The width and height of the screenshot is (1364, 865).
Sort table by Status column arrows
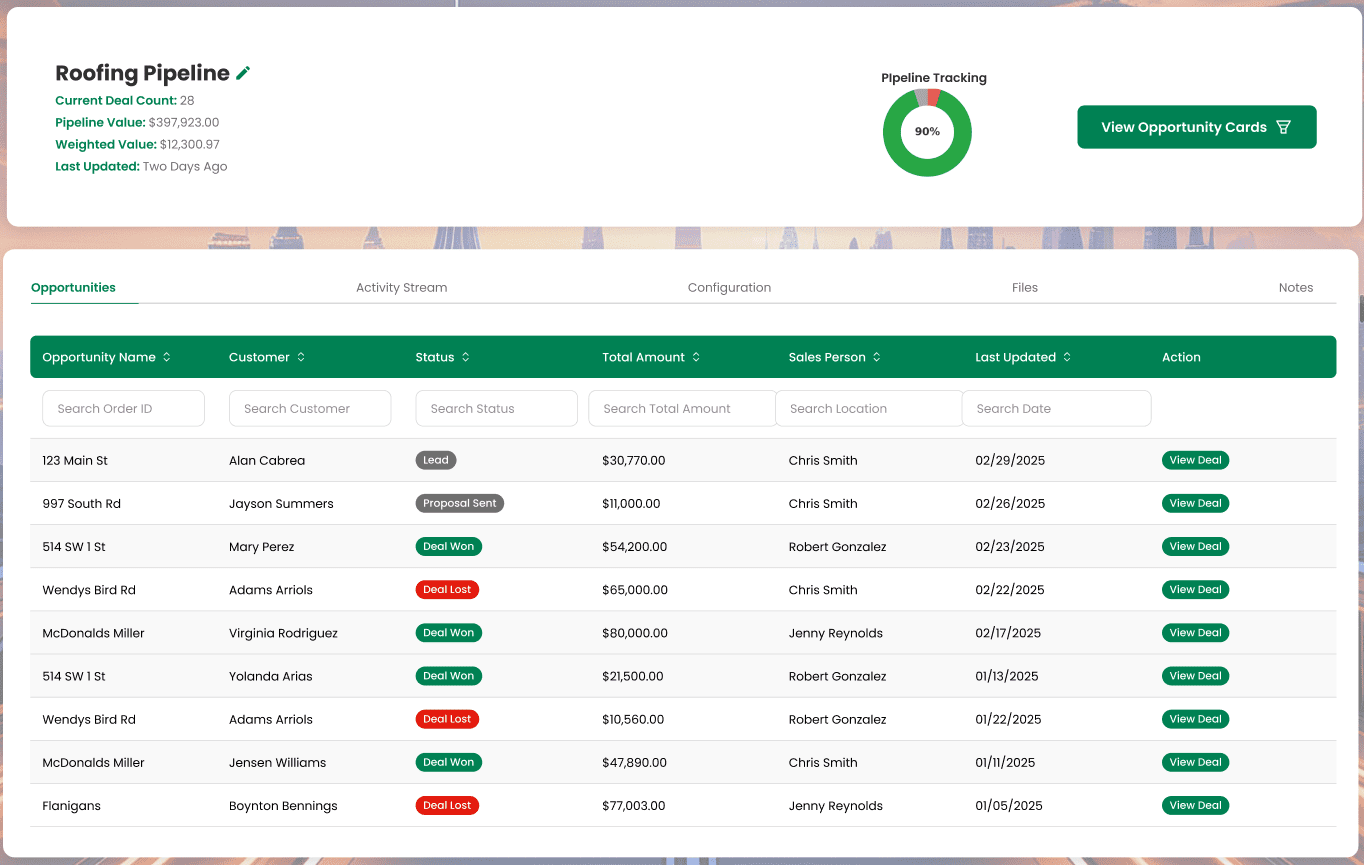(466, 357)
